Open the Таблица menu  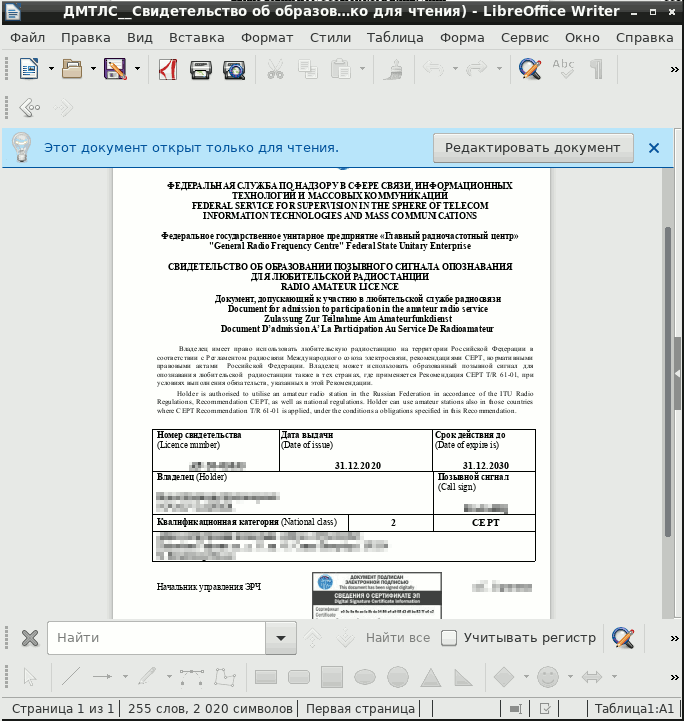point(395,38)
